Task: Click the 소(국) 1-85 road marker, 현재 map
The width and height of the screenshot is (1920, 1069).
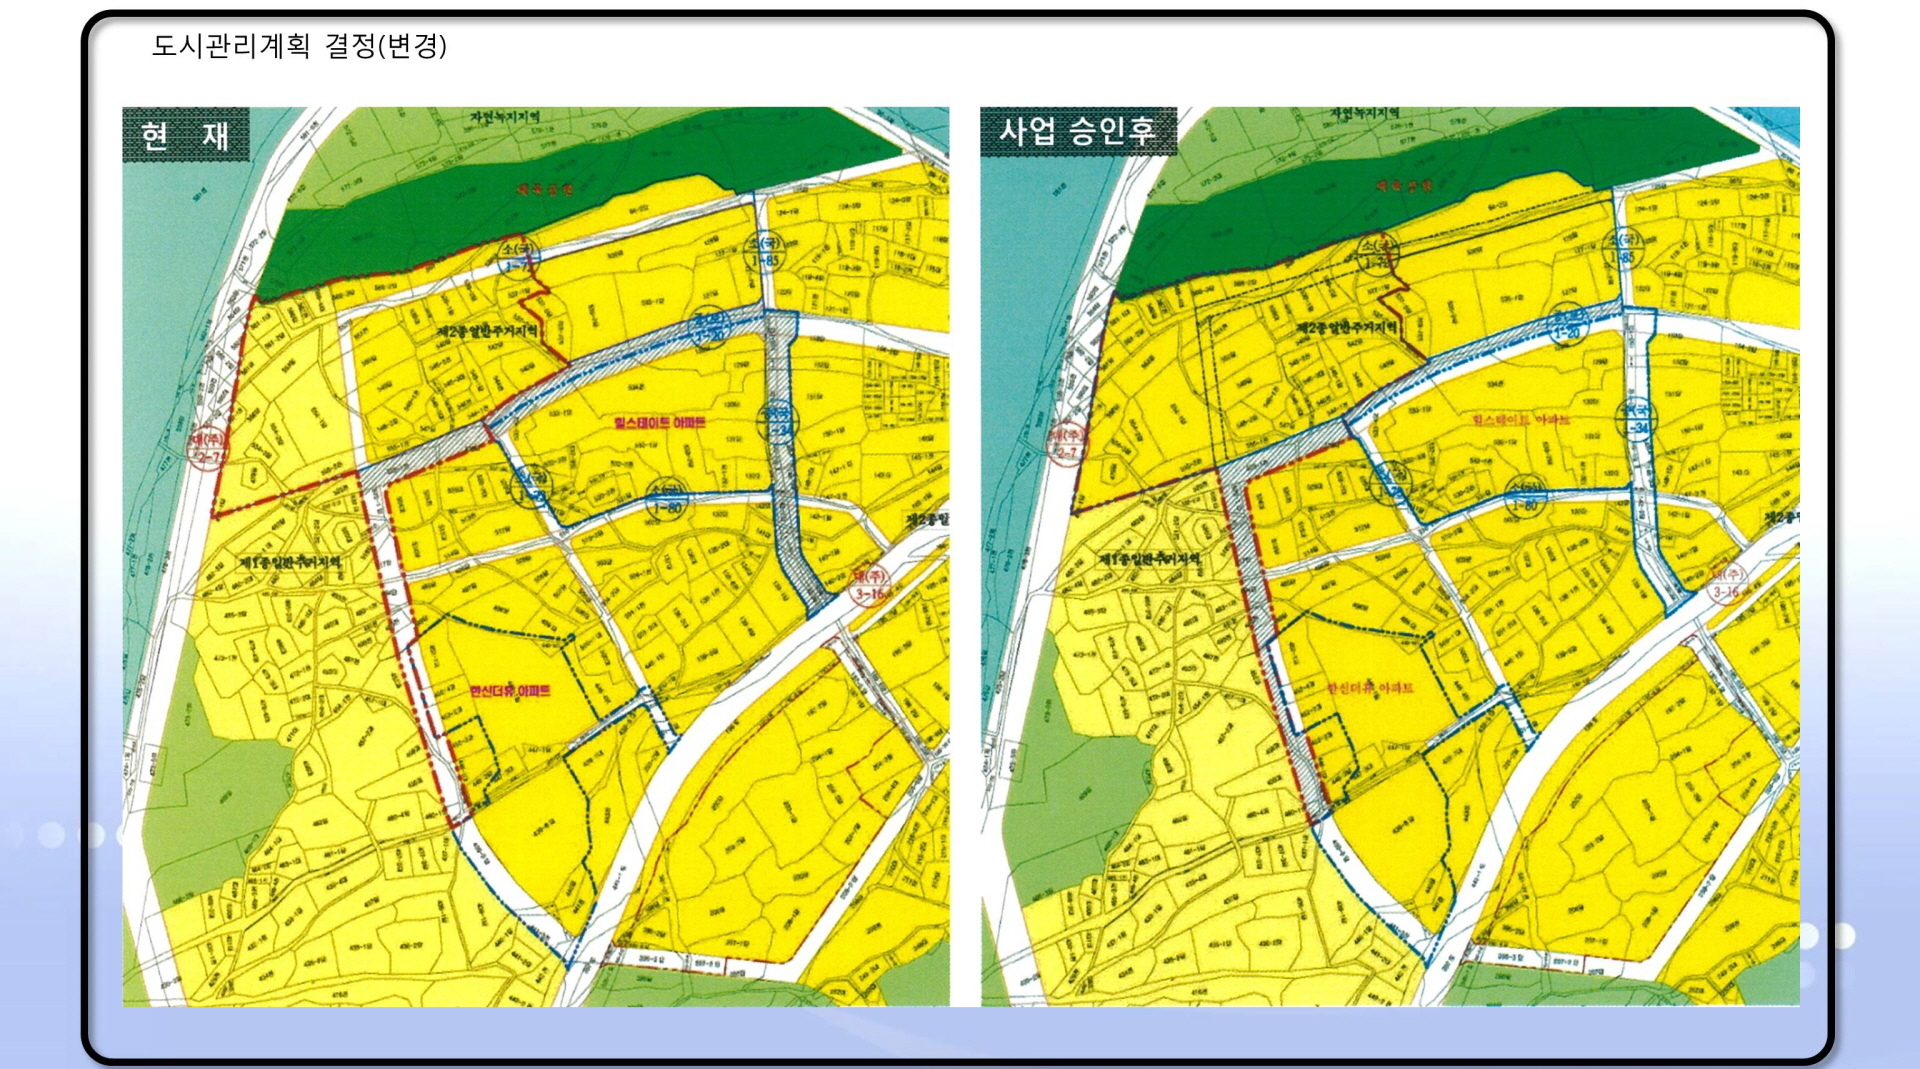Action: click(765, 251)
